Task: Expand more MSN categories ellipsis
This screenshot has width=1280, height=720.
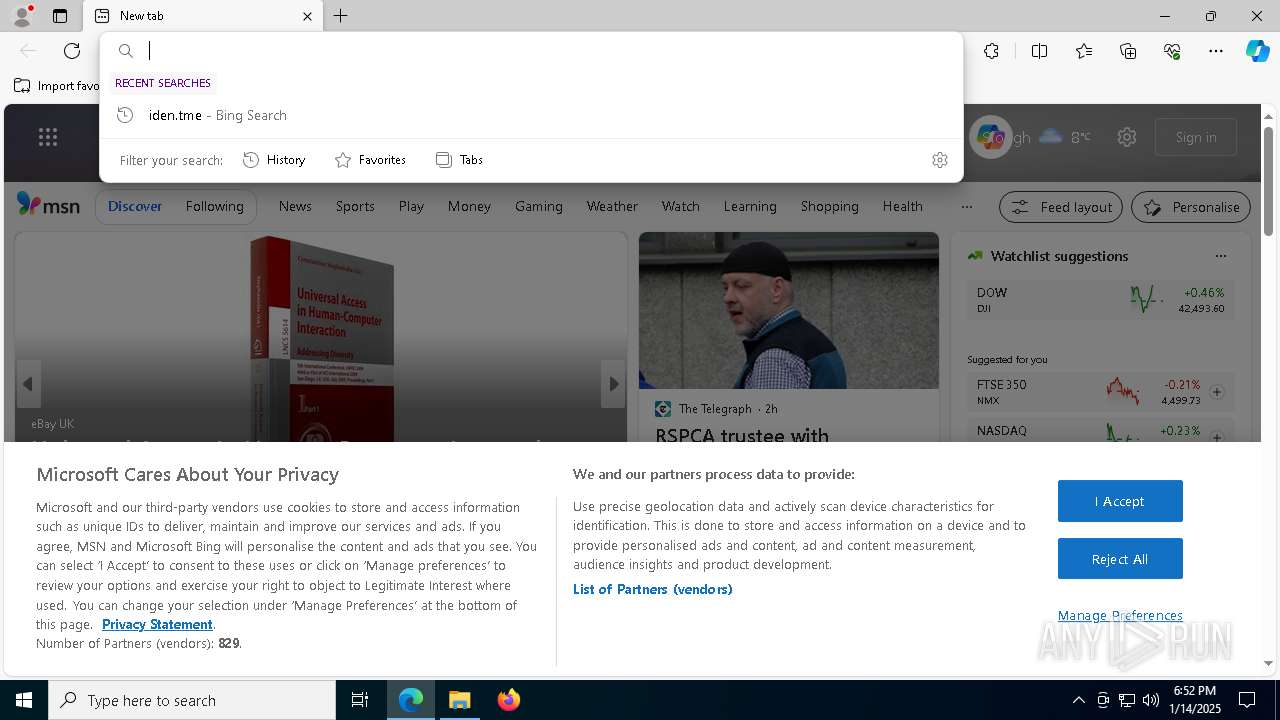Action: tap(966, 207)
